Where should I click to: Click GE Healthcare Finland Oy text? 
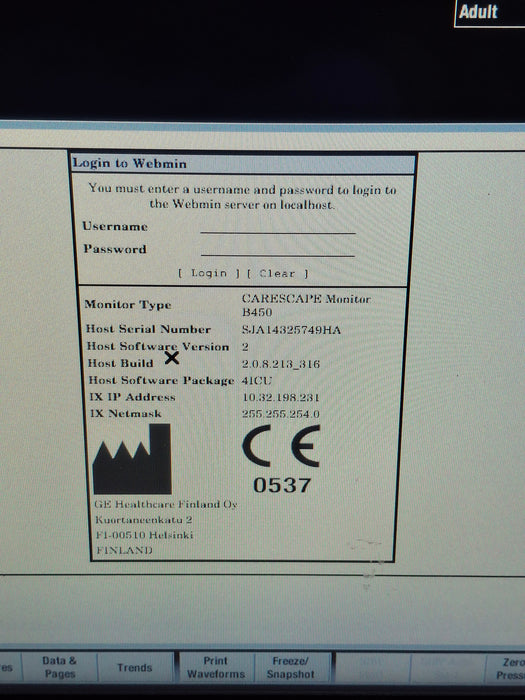[165, 504]
